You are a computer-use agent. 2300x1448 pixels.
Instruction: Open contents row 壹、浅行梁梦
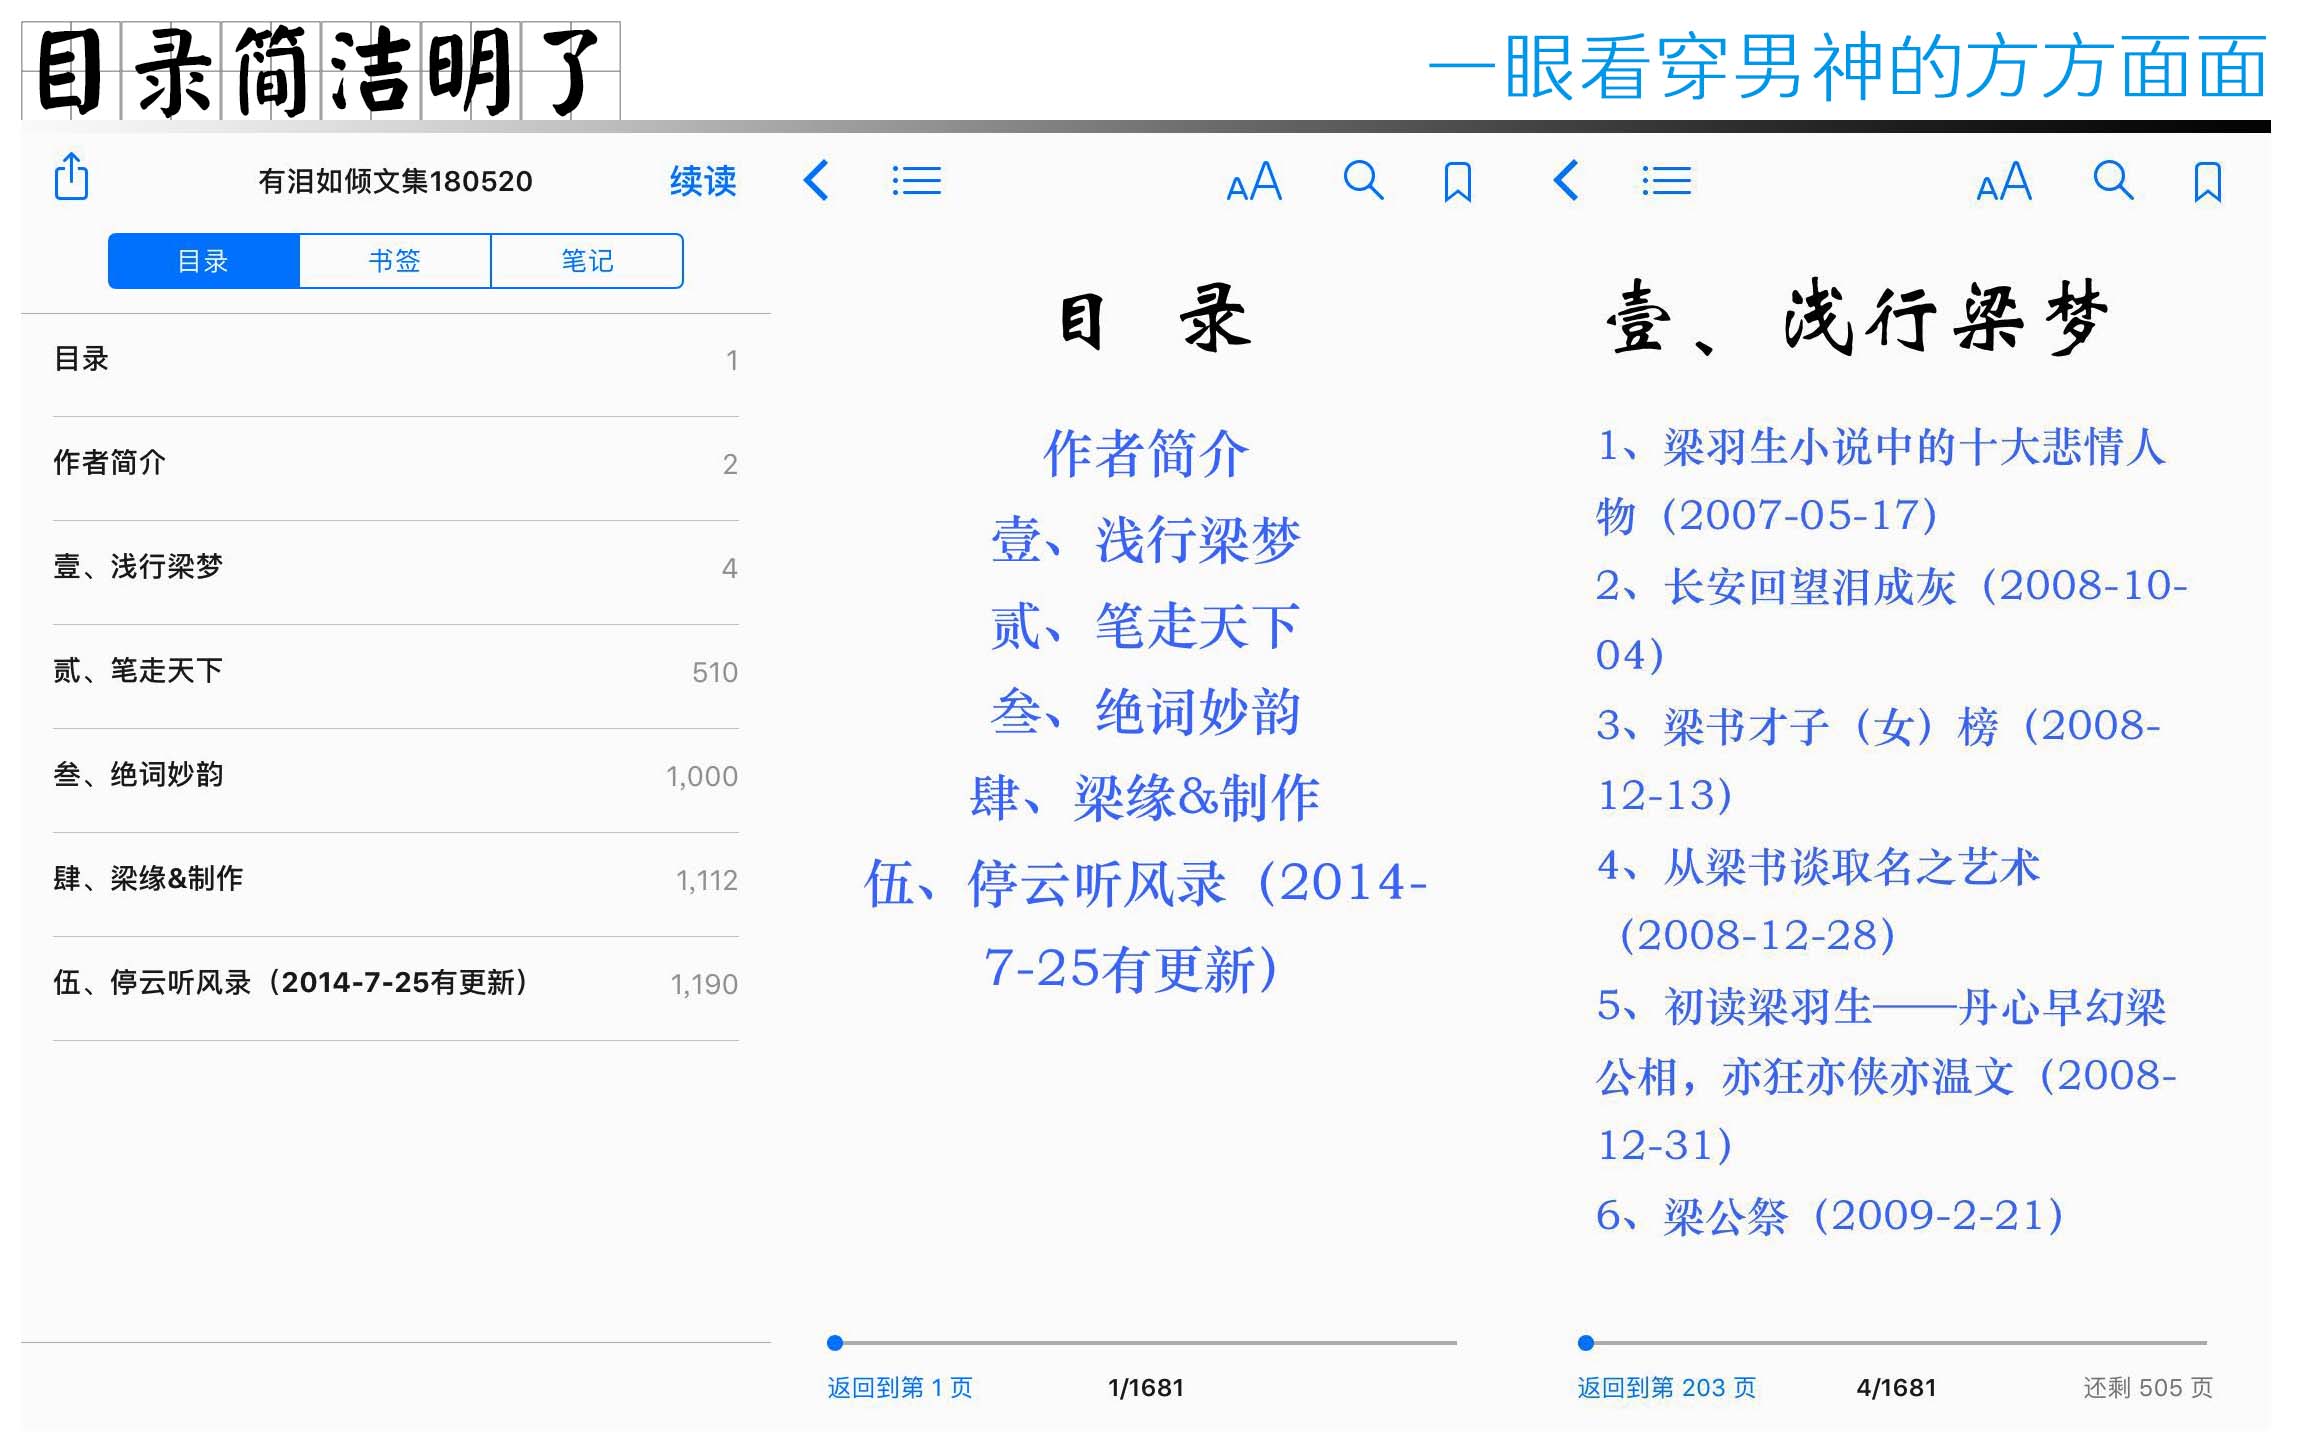point(396,567)
